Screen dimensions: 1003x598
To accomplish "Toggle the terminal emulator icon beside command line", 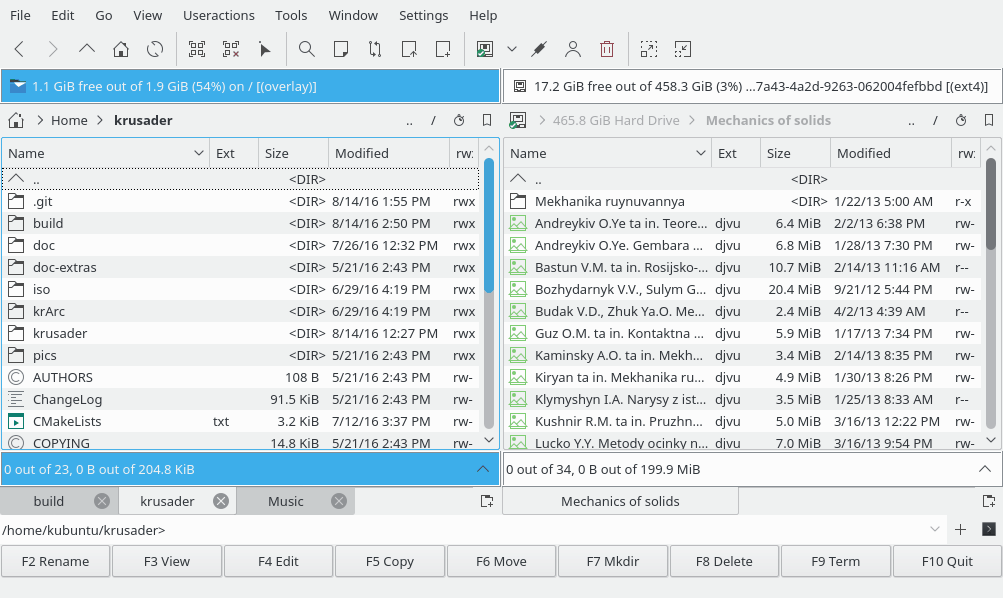I will (x=988, y=530).
